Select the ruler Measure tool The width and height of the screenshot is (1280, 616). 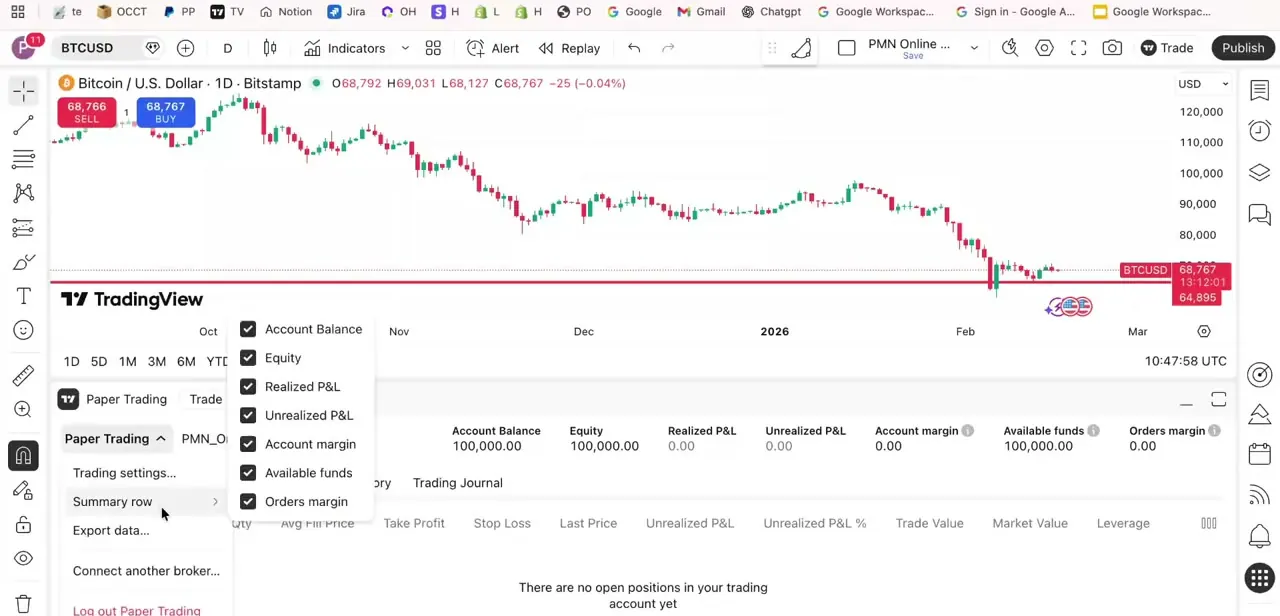click(23, 375)
